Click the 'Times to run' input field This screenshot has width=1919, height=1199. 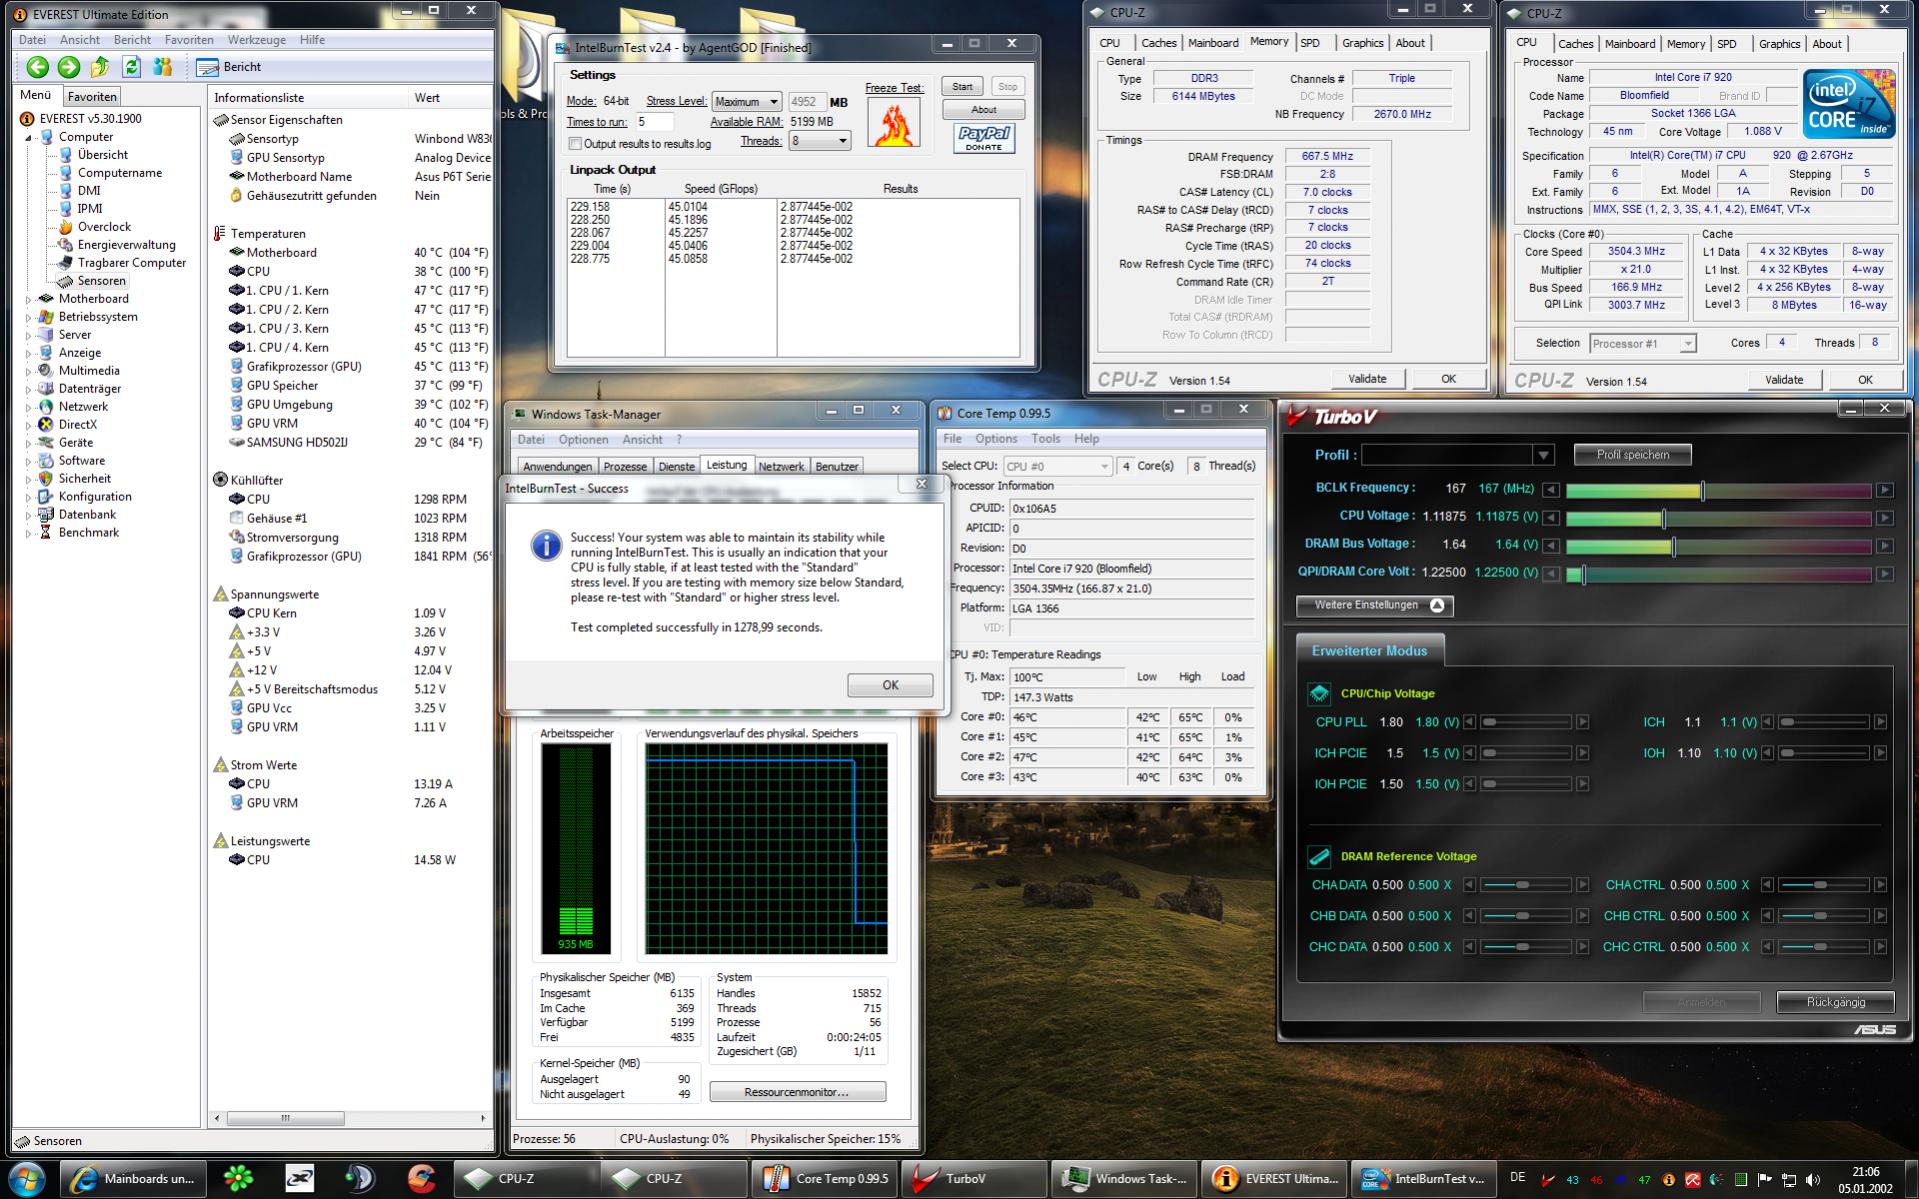pos(655,122)
